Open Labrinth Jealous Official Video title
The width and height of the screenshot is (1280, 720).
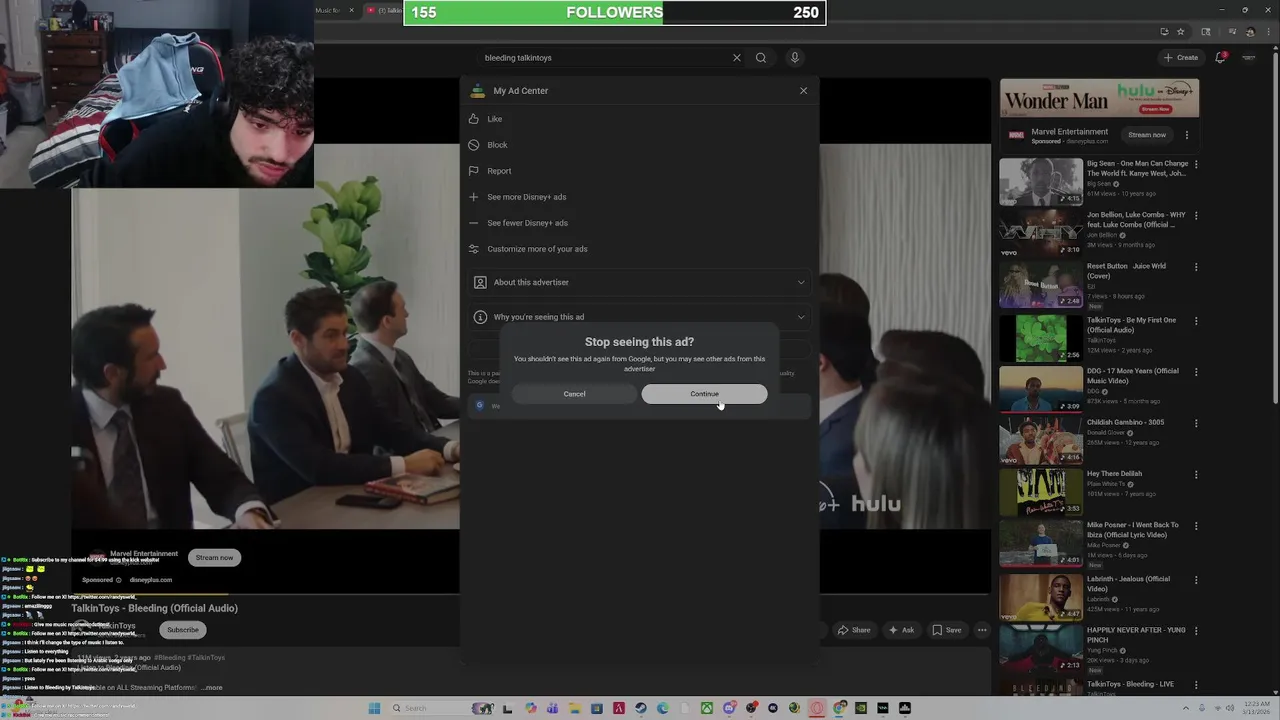(x=1129, y=583)
